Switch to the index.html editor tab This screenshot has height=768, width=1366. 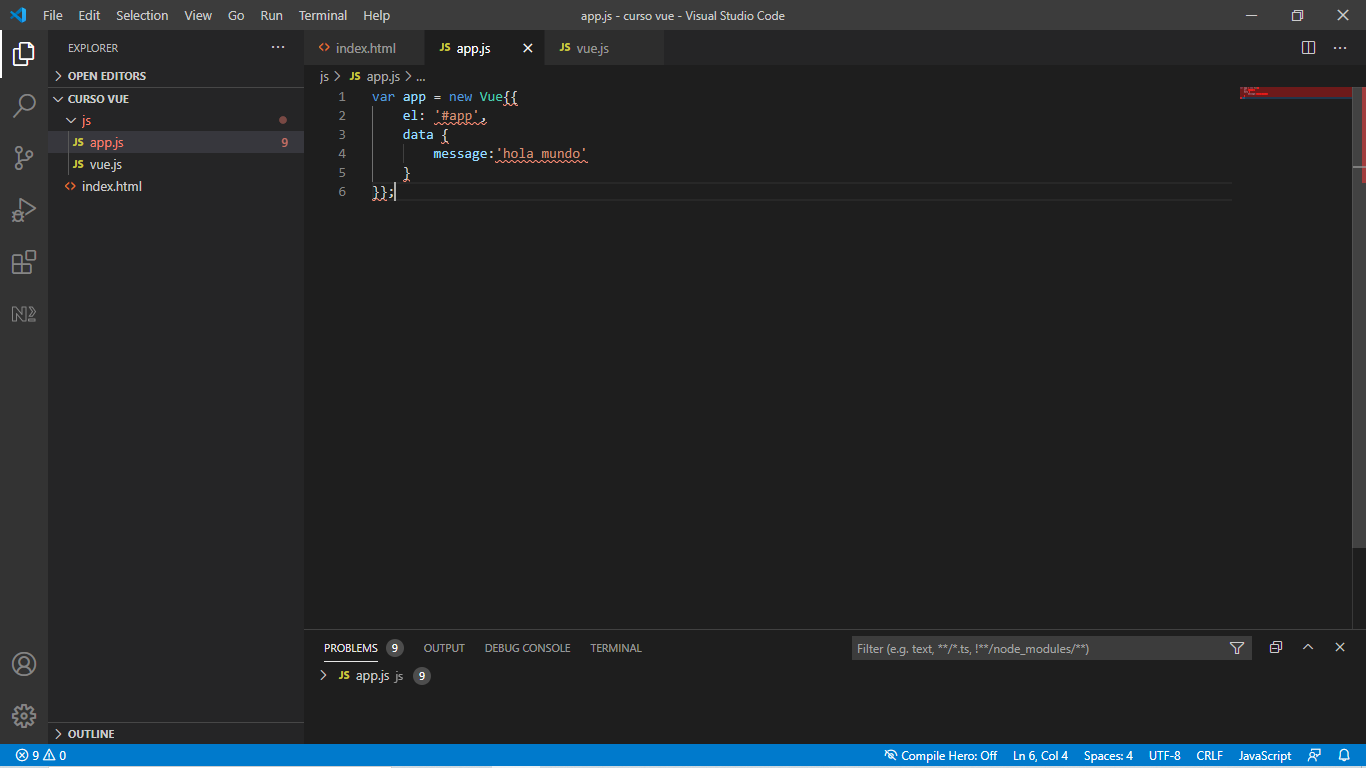point(365,48)
